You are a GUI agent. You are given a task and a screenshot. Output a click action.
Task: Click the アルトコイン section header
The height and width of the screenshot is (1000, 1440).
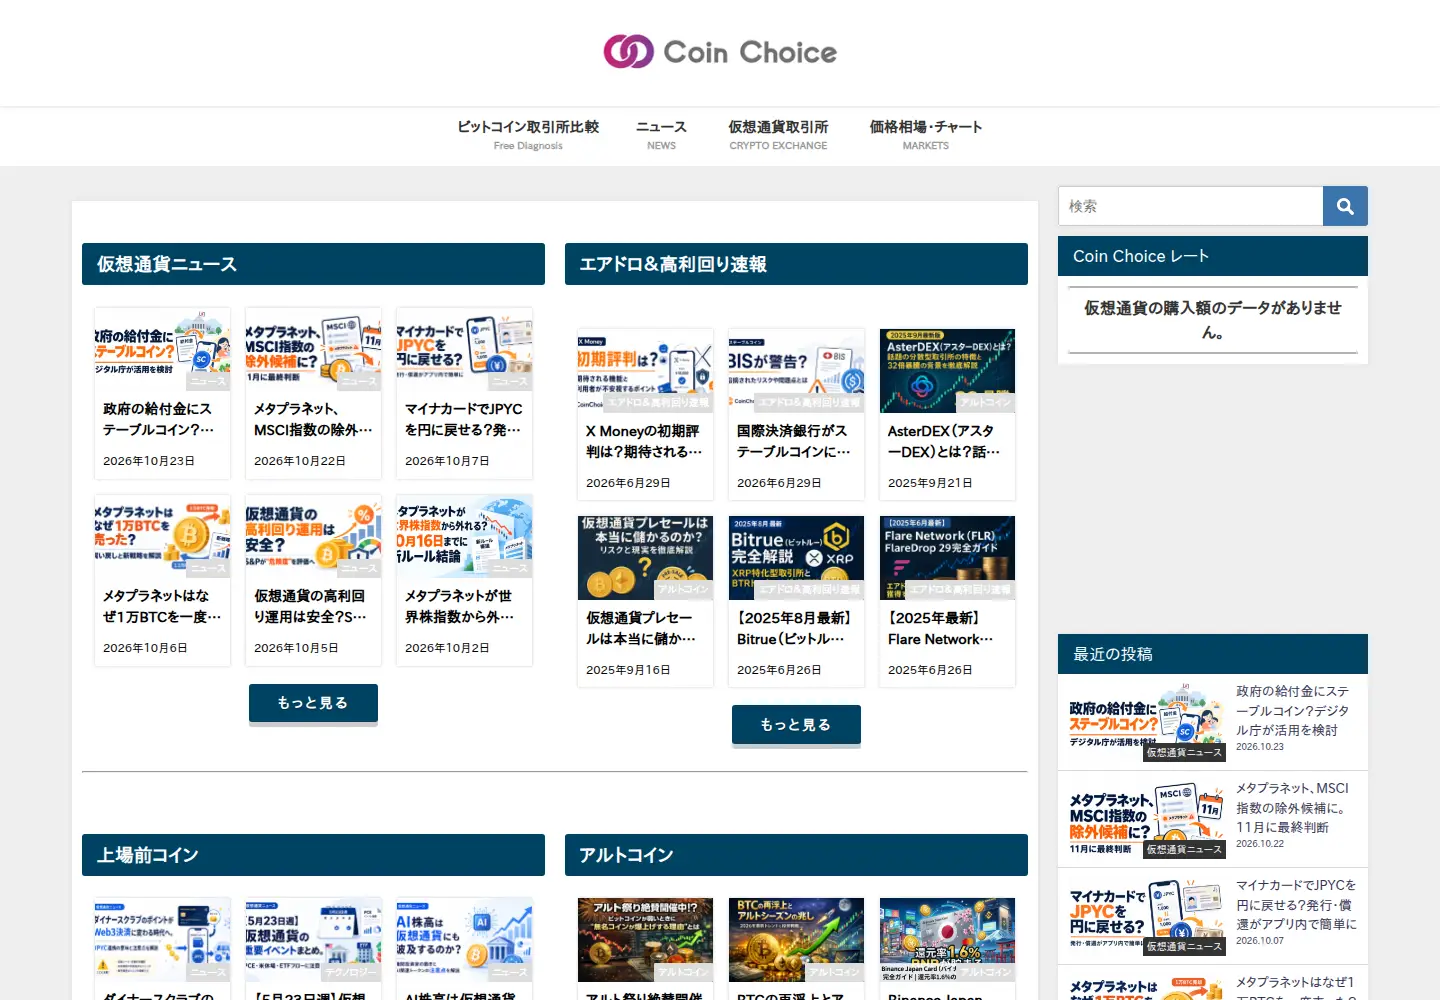click(x=796, y=855)
